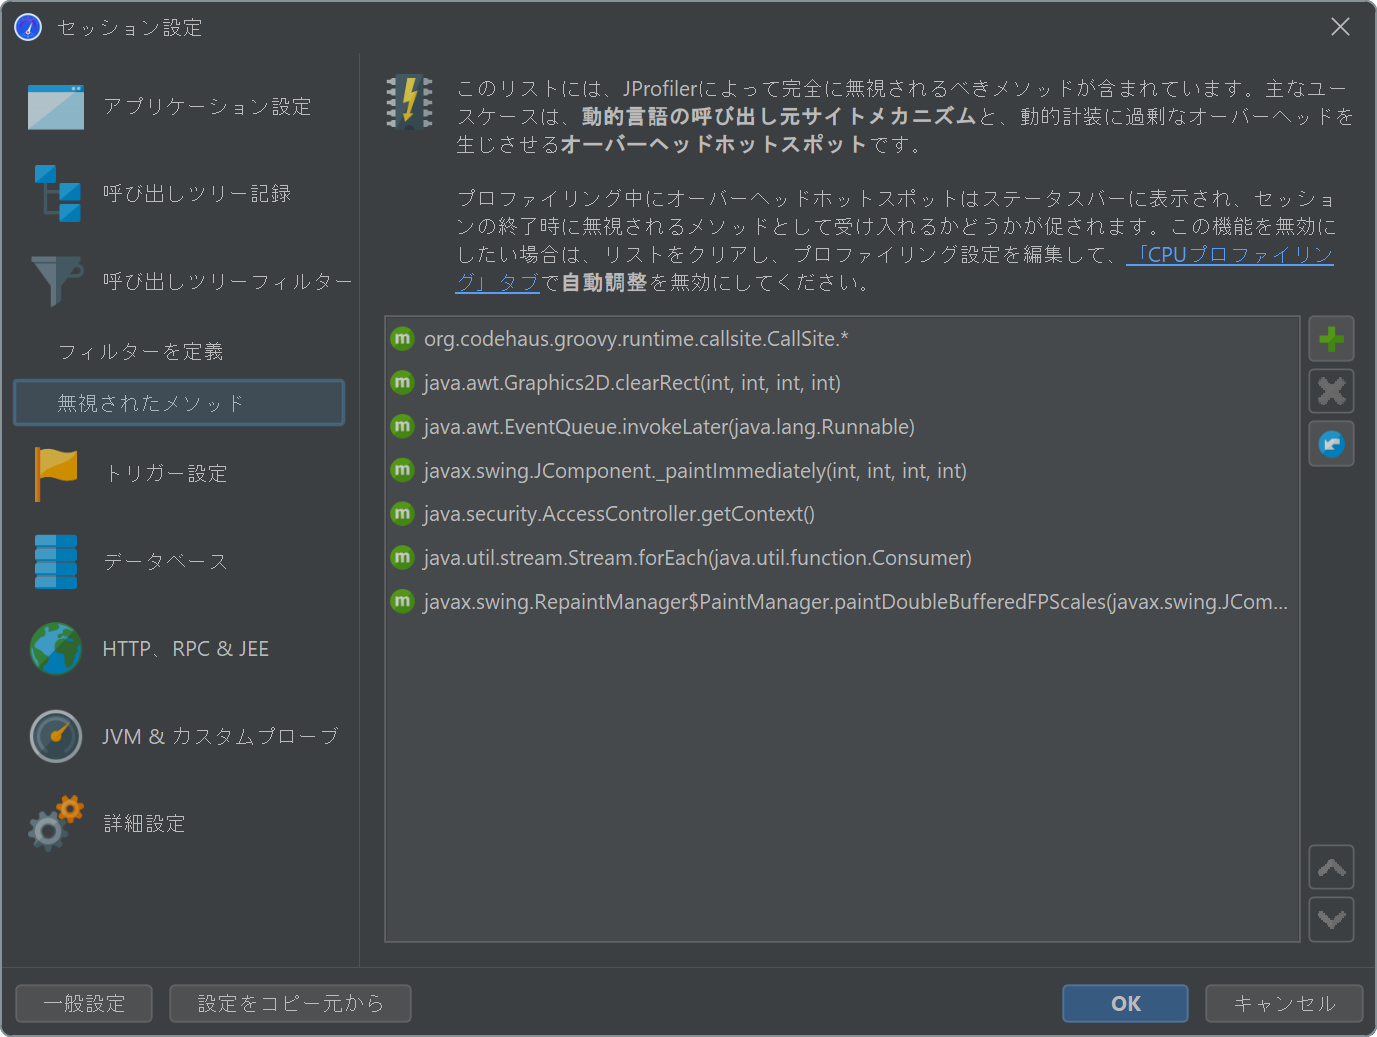This screenshot has height=1037, width=1377.
Task: Move selected entry down with the down arrow
Action: click(1331, 919)
